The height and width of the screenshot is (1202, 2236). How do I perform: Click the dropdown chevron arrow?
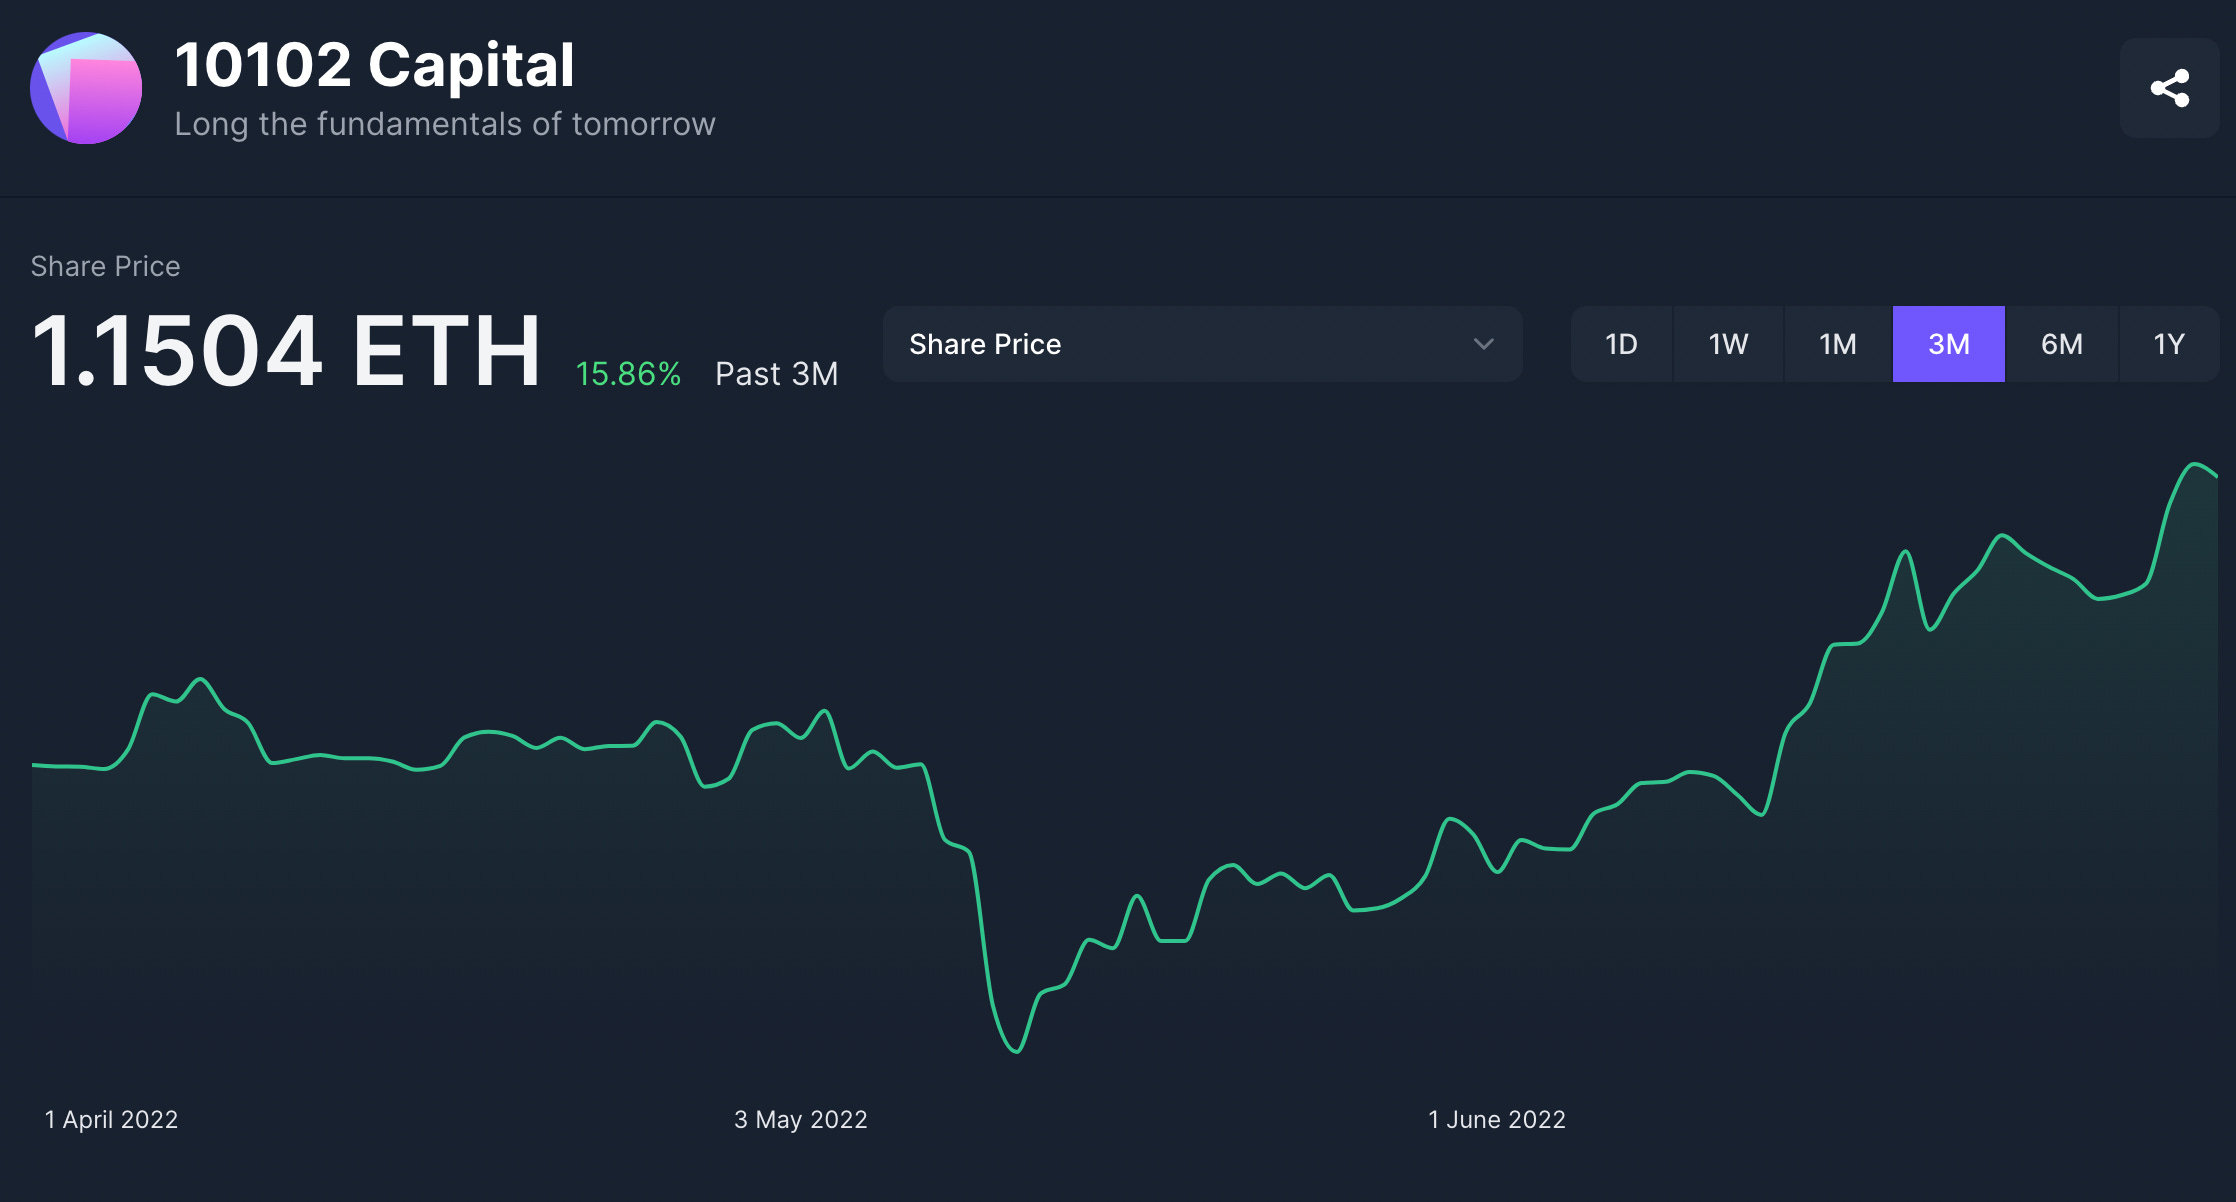click(1483, 344)
